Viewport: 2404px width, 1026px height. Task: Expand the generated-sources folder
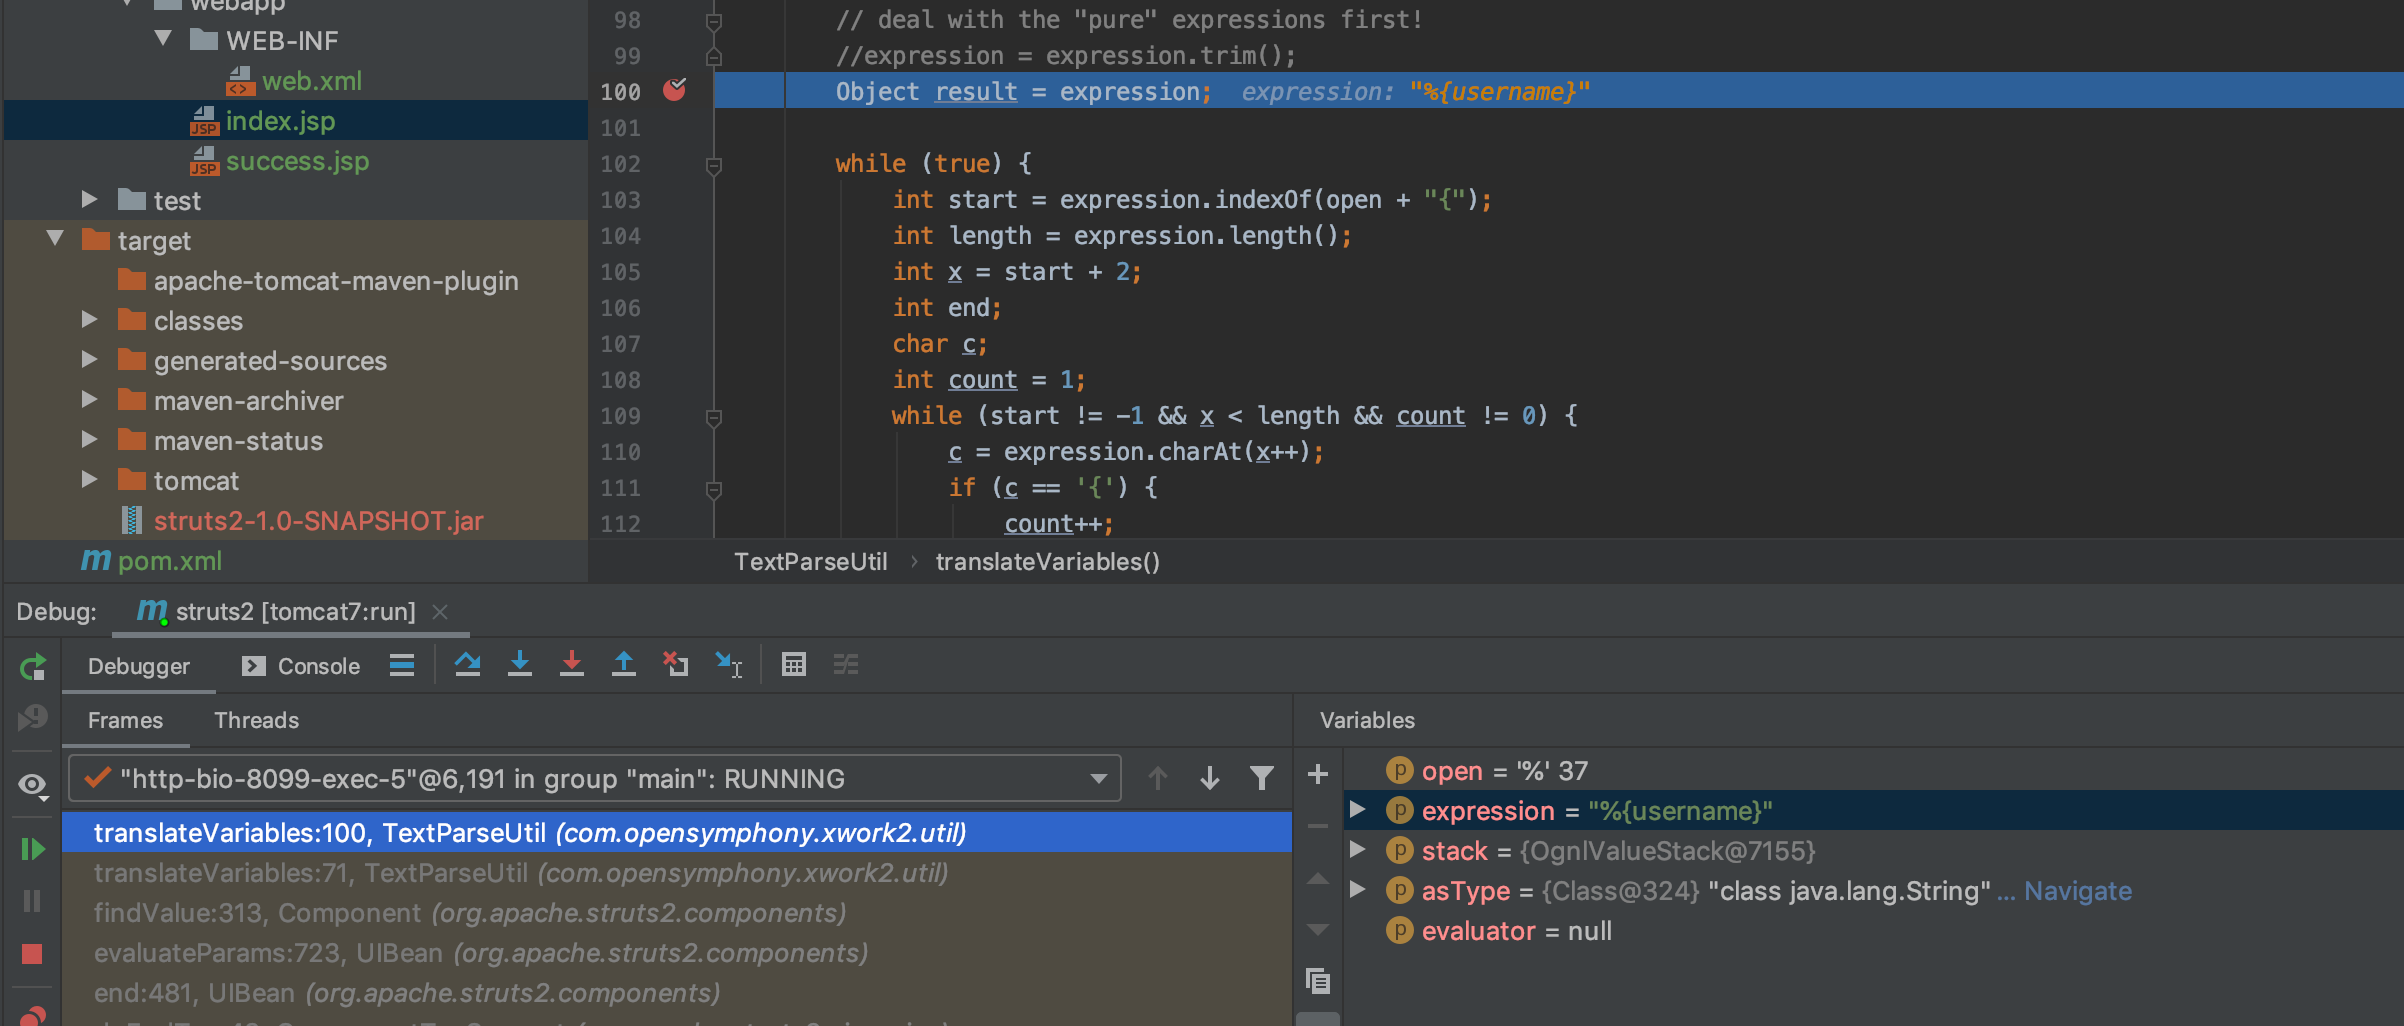89,359
